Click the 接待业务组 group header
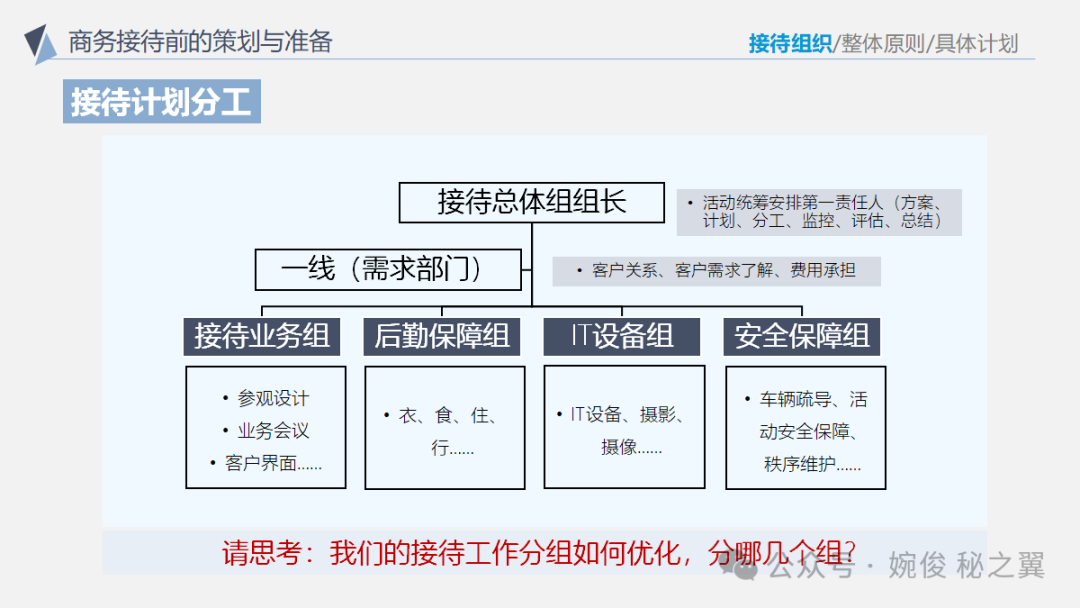Screen dimensions: 1080x608 click(x=262, y=336)
